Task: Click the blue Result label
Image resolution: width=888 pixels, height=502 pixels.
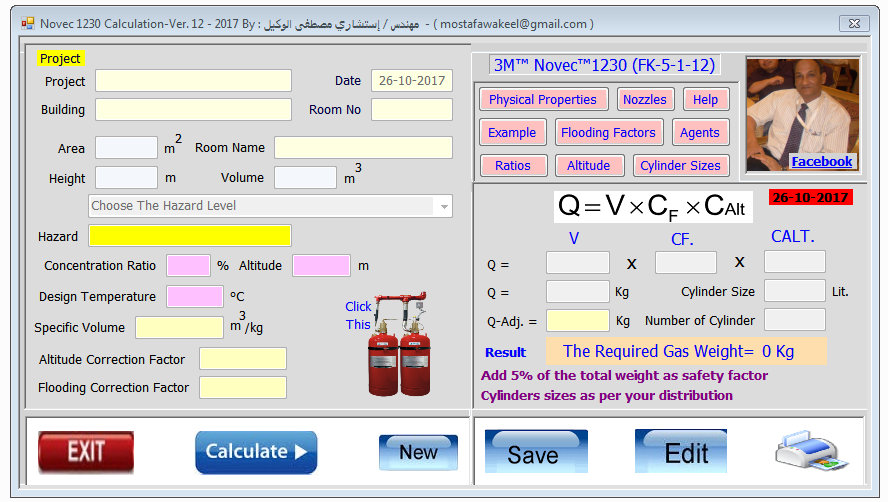Action: 505,352
